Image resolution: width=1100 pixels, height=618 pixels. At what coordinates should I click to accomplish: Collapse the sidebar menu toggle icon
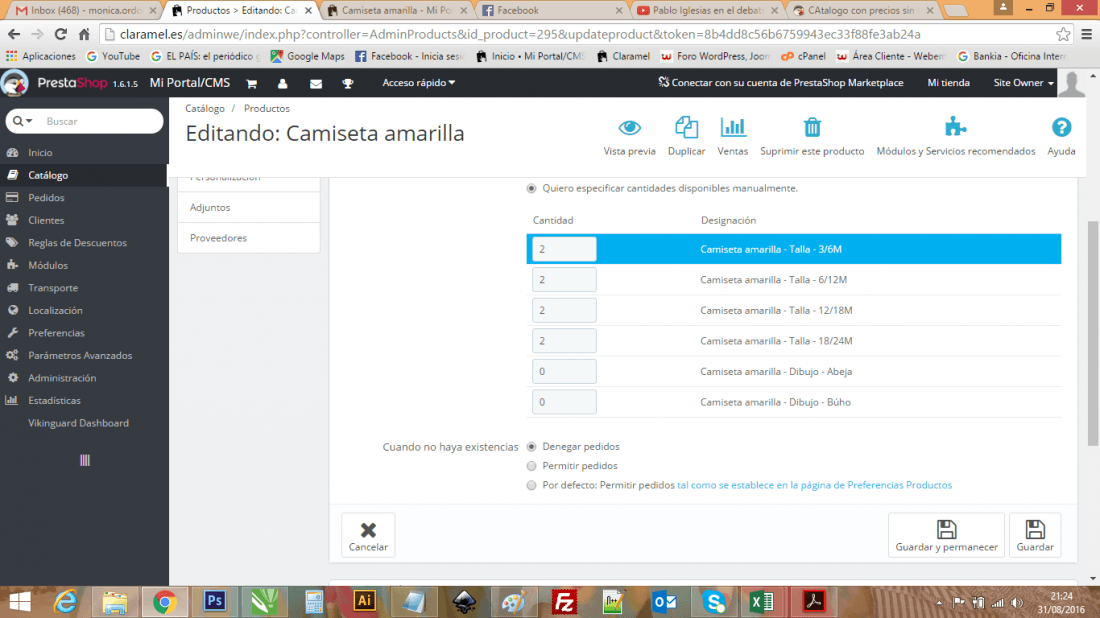tap(85, 460)
